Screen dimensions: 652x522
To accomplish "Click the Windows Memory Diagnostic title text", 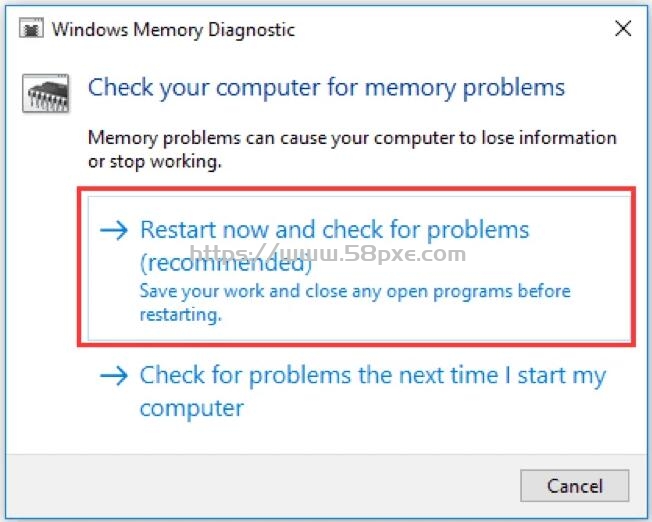I will (x=173, y=30).
